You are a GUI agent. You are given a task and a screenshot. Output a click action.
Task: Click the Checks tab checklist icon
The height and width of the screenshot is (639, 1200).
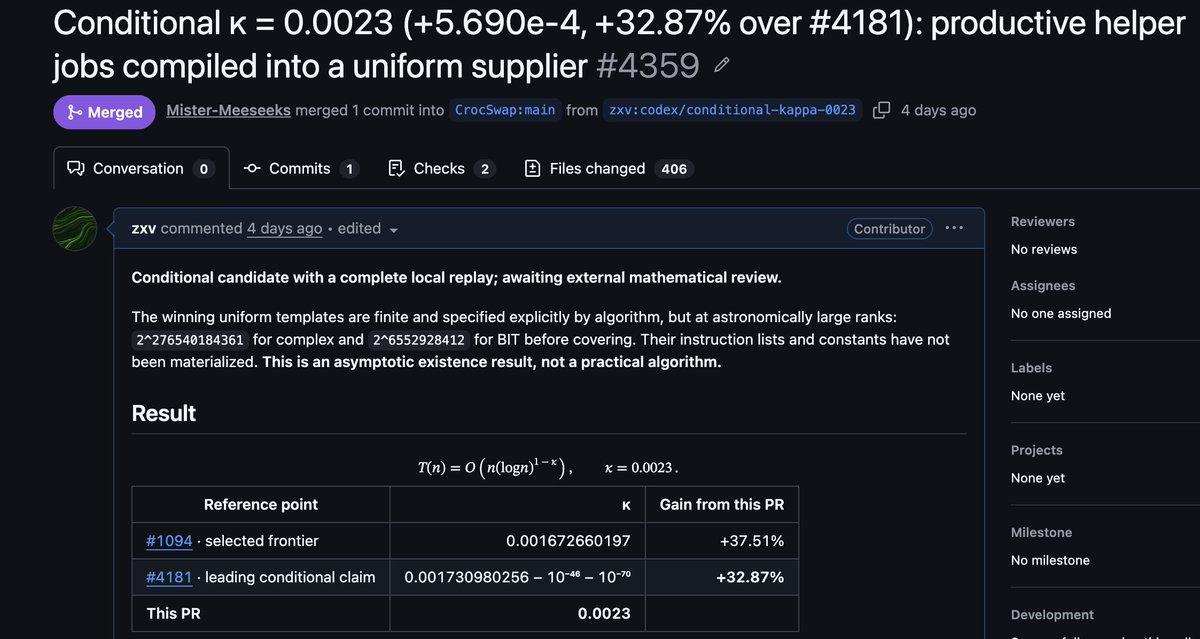[396, 168]
